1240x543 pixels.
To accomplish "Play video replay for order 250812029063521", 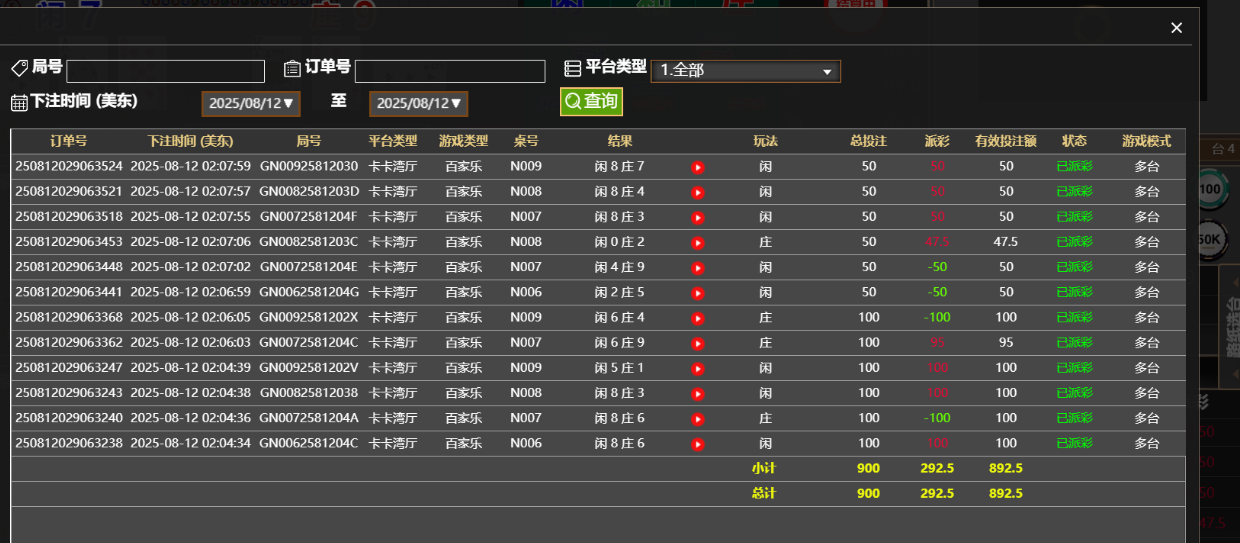I will (698, 192).
